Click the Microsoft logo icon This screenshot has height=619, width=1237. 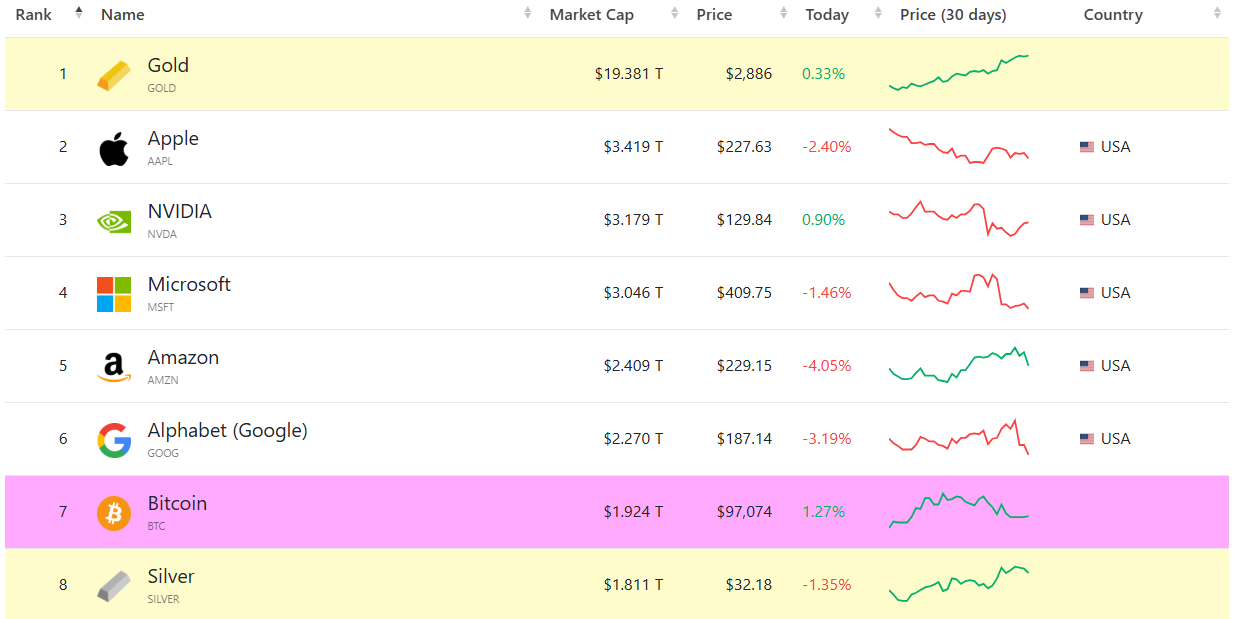click(x=114, y=294)
